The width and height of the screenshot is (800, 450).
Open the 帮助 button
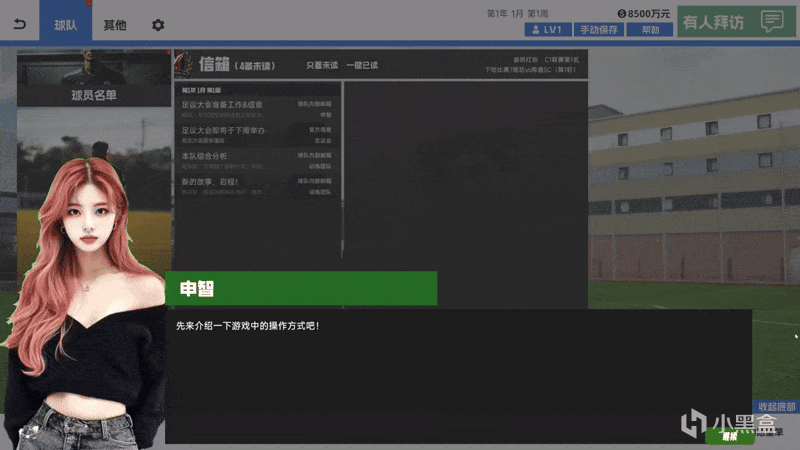[x=650, y=30]
